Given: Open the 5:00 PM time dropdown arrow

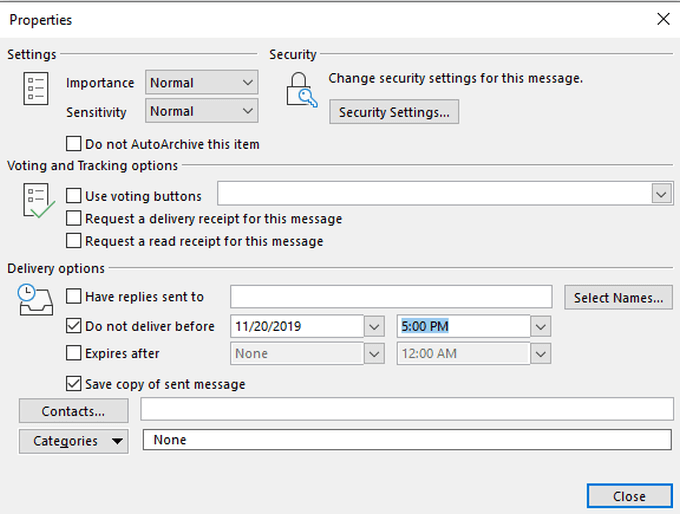Looking at the screenshot, I should pos(540,326).
